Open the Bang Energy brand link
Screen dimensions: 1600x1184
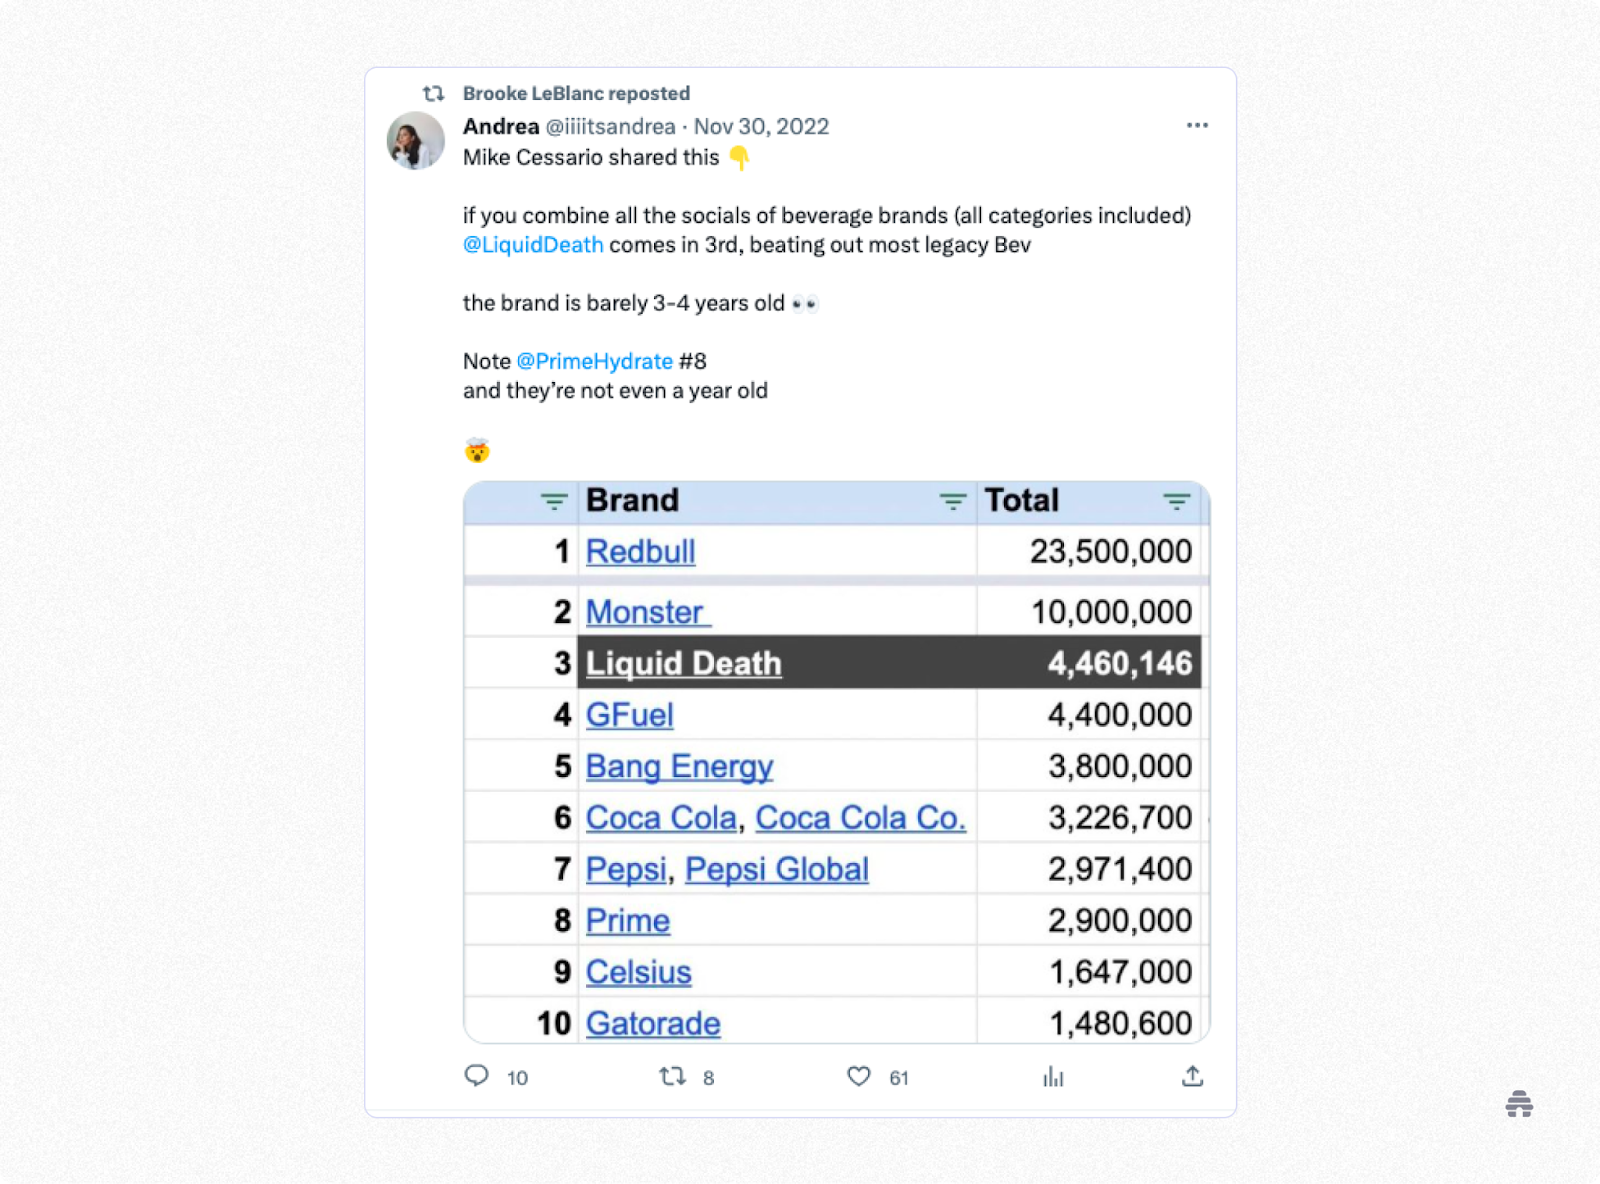pos(679,766)
